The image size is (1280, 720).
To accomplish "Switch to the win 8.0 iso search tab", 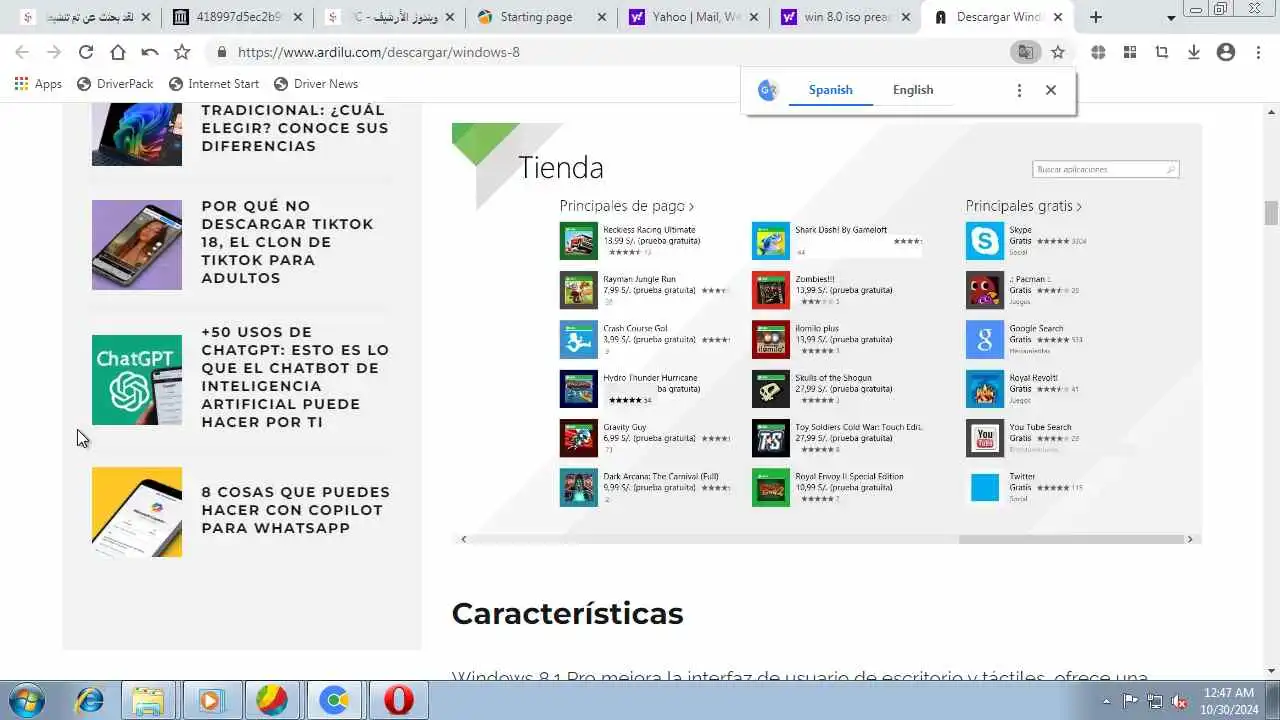I will click(845, 17).
